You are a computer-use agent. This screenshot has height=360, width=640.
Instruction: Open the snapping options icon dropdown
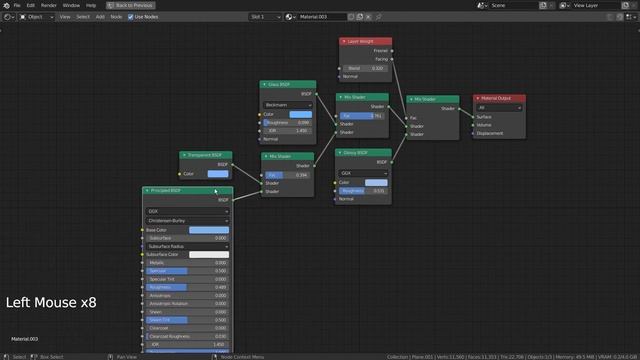631,17
